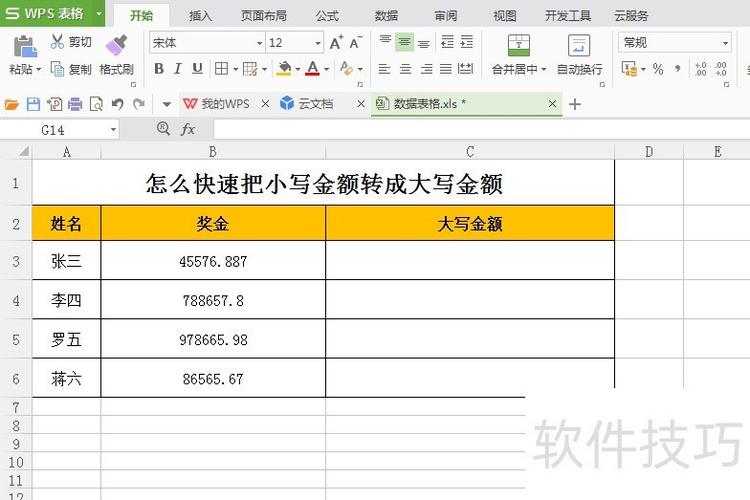The width and height of the screenshot is (750, 500).
Task: Click the undo arrow
Action: coord(118,104)
